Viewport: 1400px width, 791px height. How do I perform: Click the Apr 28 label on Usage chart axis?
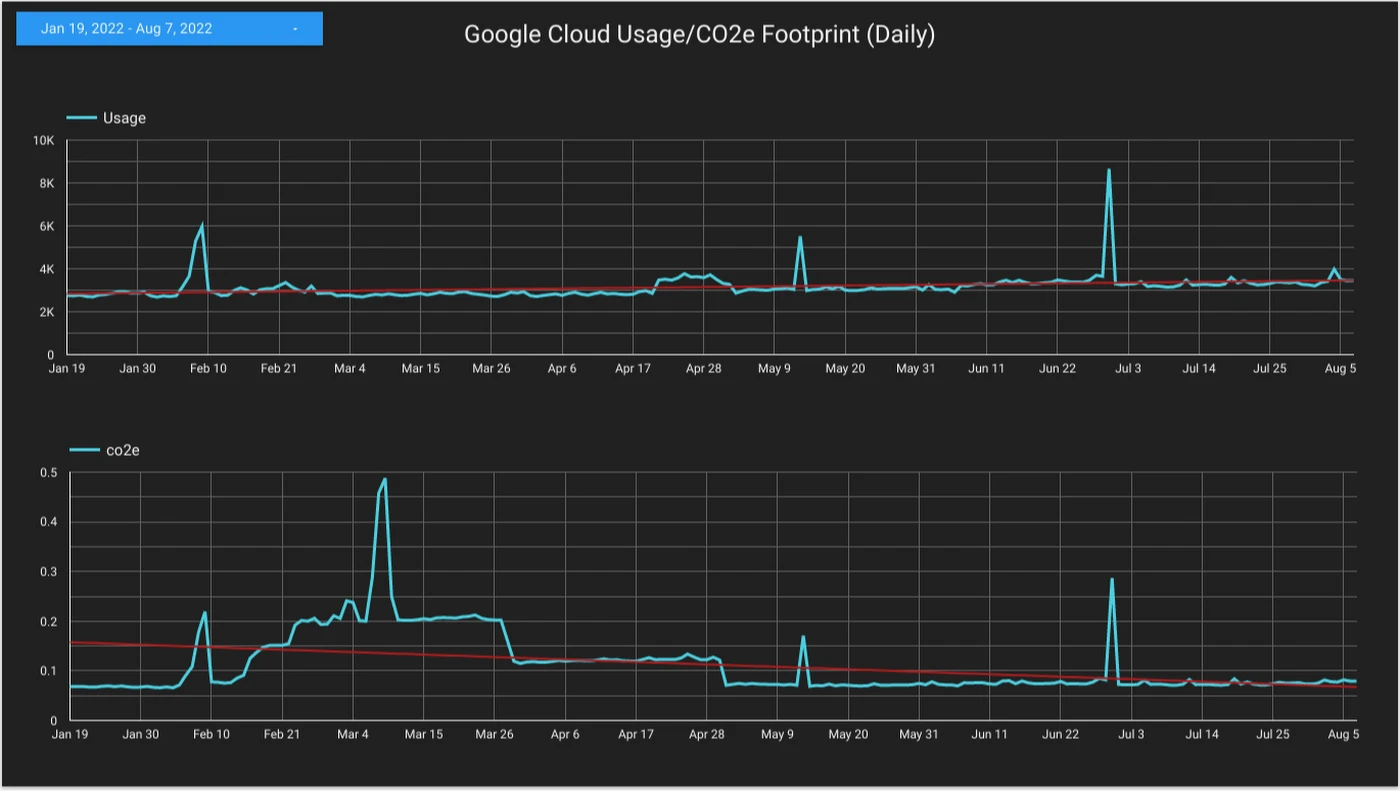(704, 369)
